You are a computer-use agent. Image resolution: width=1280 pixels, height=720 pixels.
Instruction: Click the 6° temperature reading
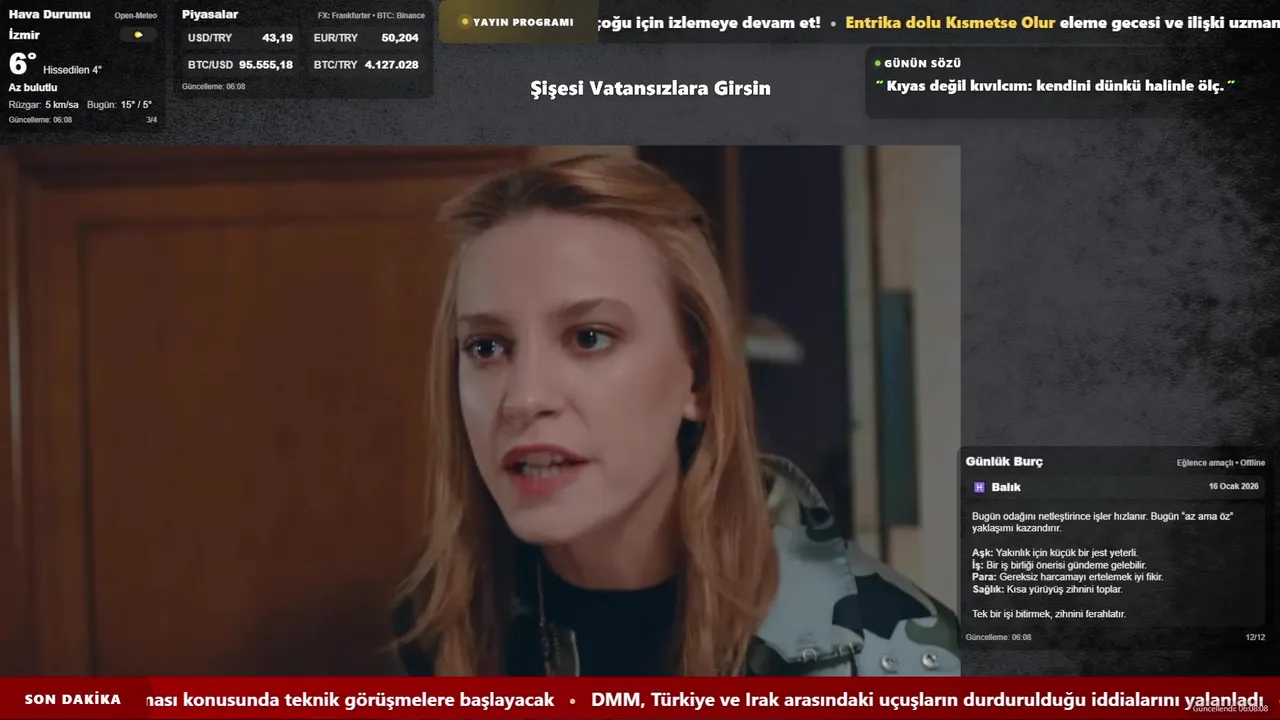click(x=22, y=64)
